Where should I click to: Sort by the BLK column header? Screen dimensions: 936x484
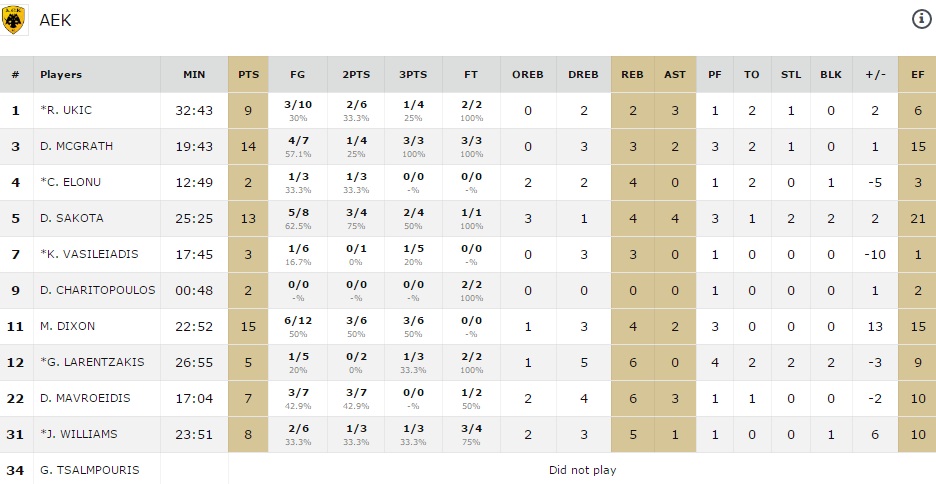pyautogui.click(x=831, y=75)
